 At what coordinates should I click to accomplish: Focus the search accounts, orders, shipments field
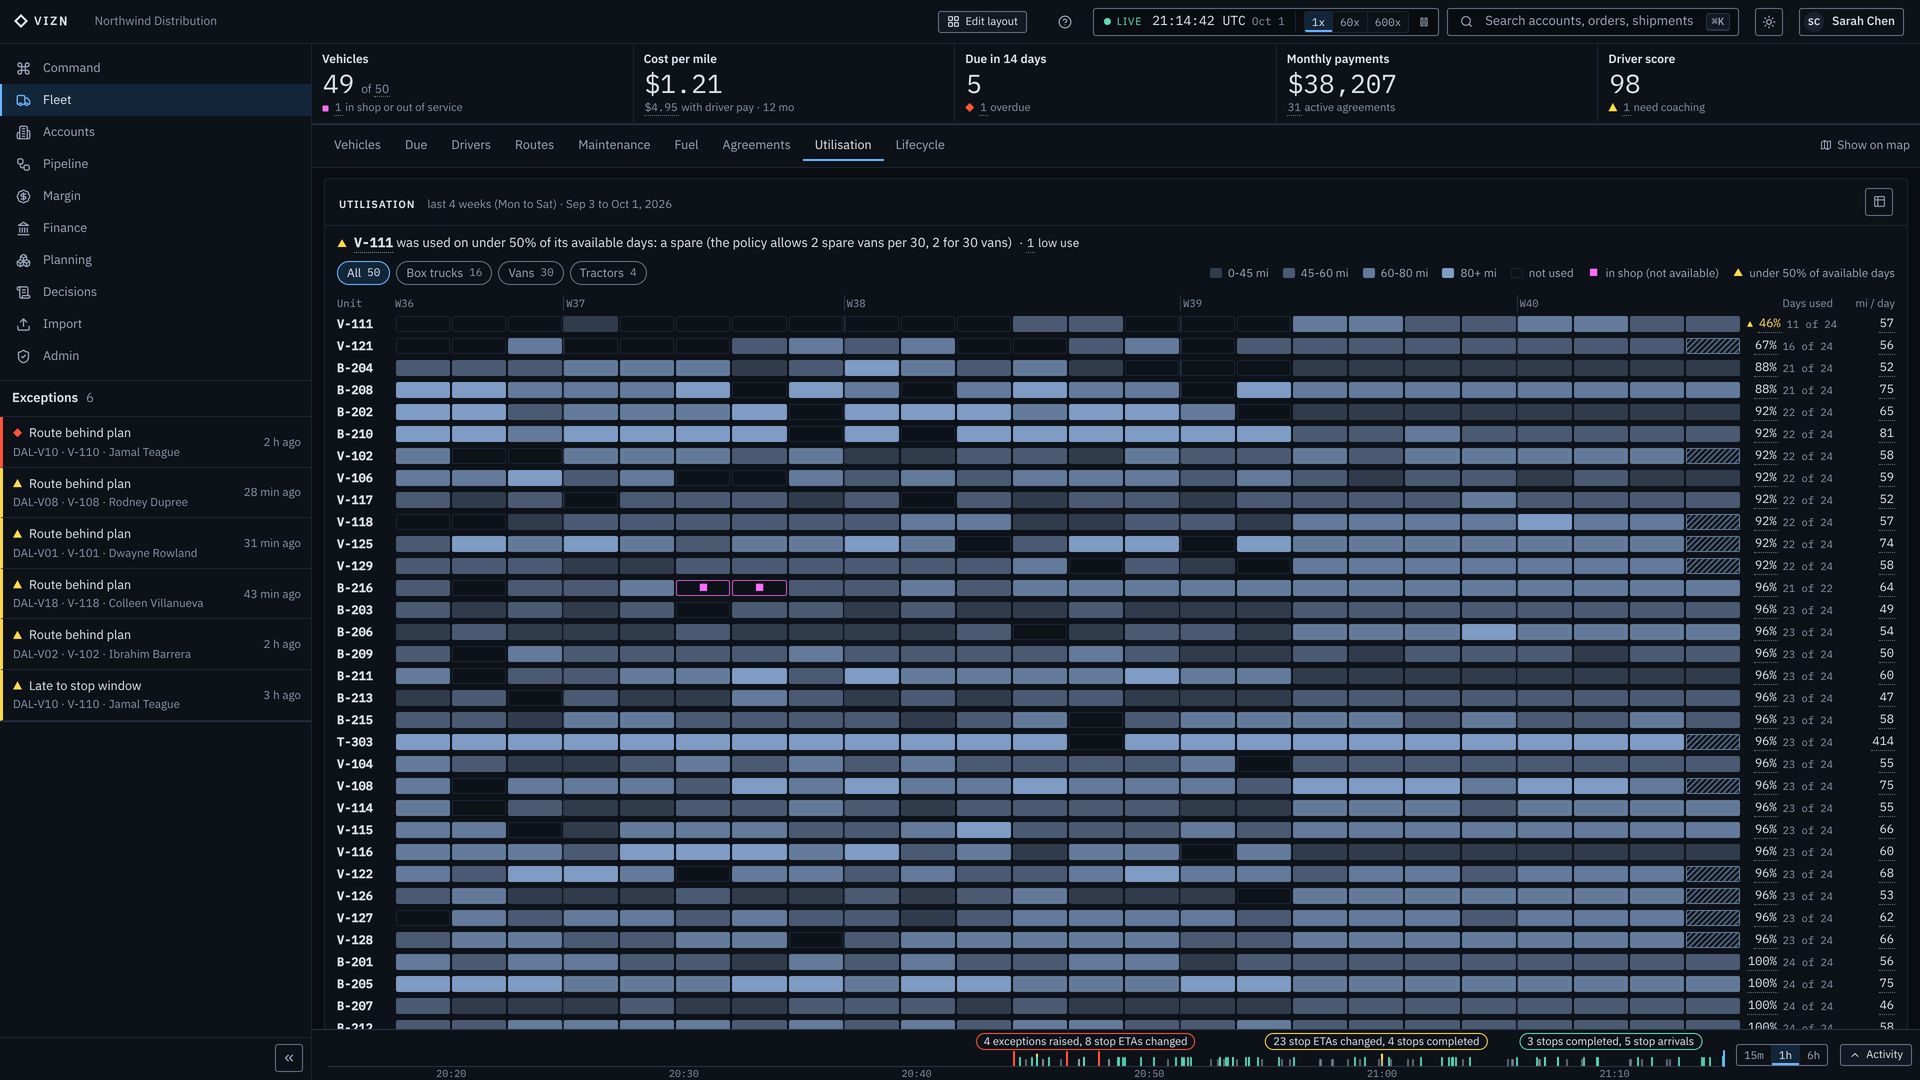tap(1593, 22)
